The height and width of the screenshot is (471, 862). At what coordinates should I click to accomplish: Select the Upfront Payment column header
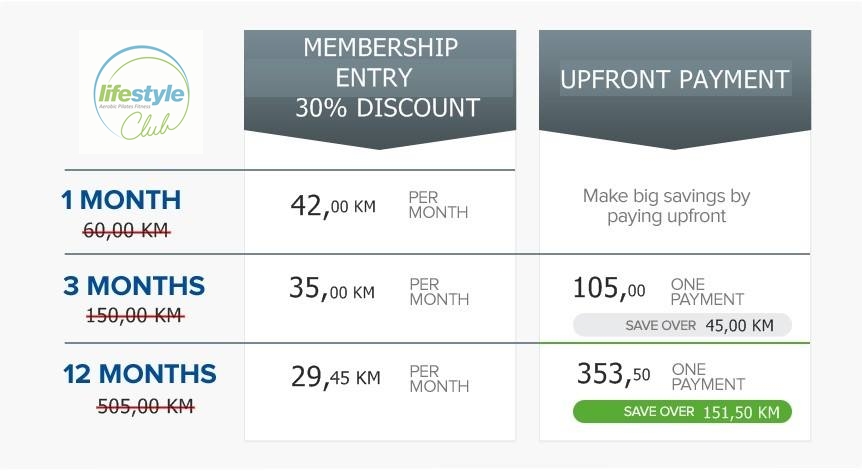[x=675, y=79]
